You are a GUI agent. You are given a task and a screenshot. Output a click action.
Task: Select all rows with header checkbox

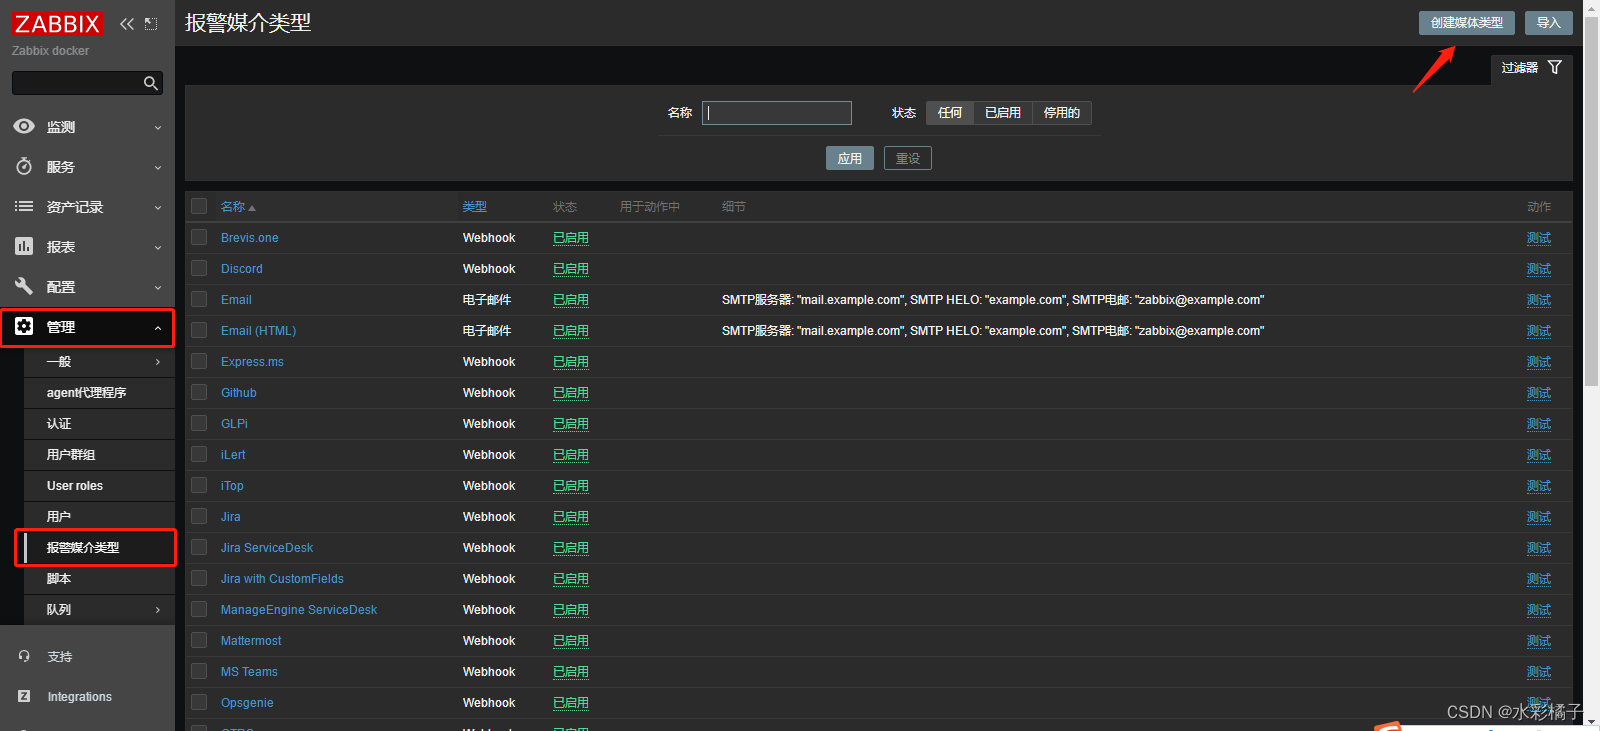pos(199,207)
